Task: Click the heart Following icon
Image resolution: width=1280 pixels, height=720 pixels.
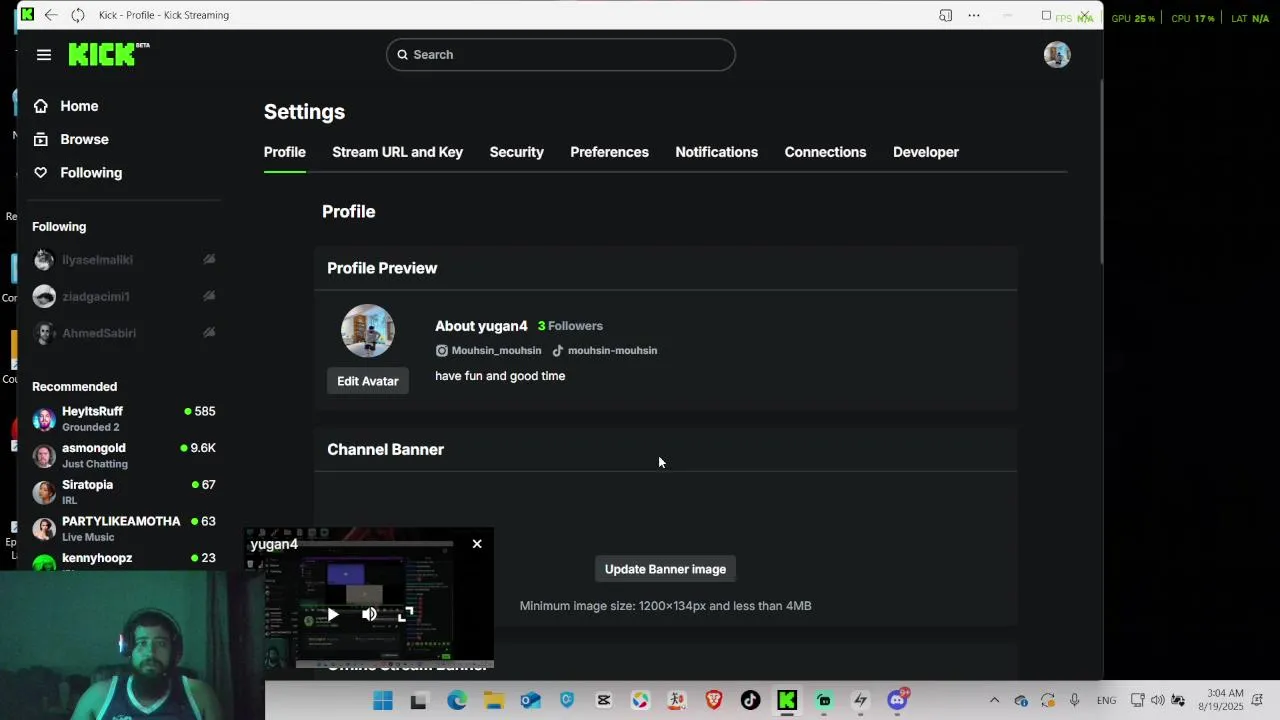Action: pyautogui.click(x=40, y=173)
